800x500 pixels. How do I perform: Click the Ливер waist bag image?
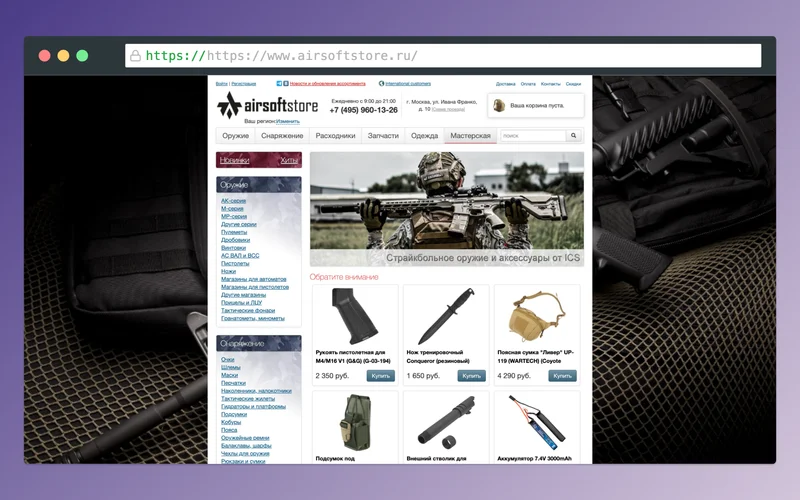click(537, 316)
